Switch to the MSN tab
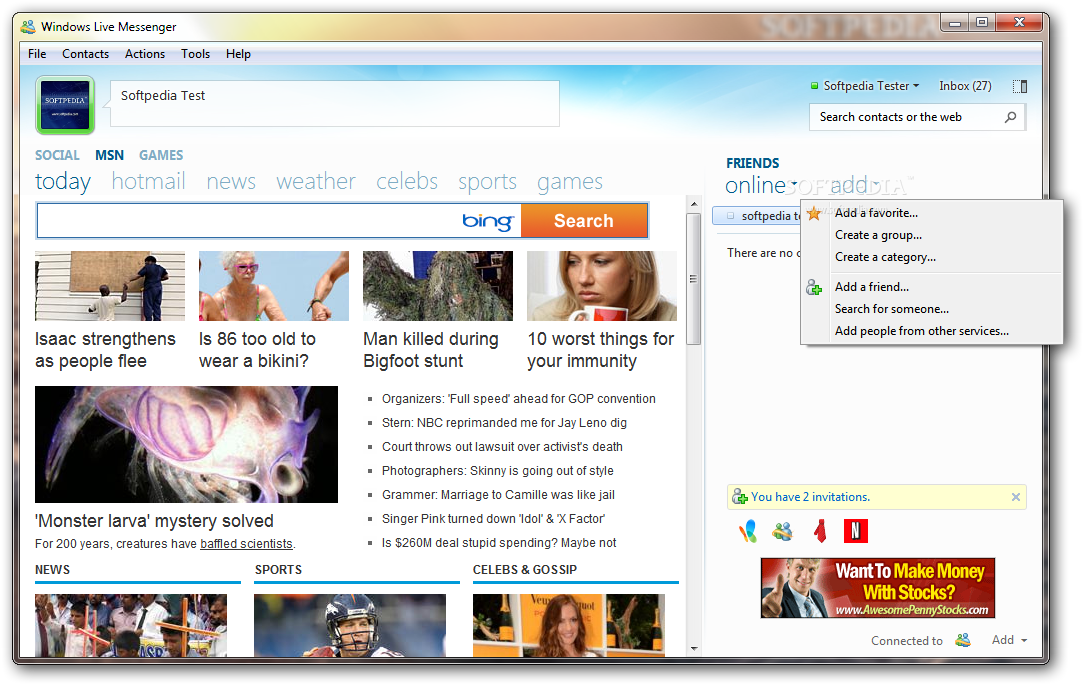Screen dimensions: 1084x685 click(x=109, y=156)
